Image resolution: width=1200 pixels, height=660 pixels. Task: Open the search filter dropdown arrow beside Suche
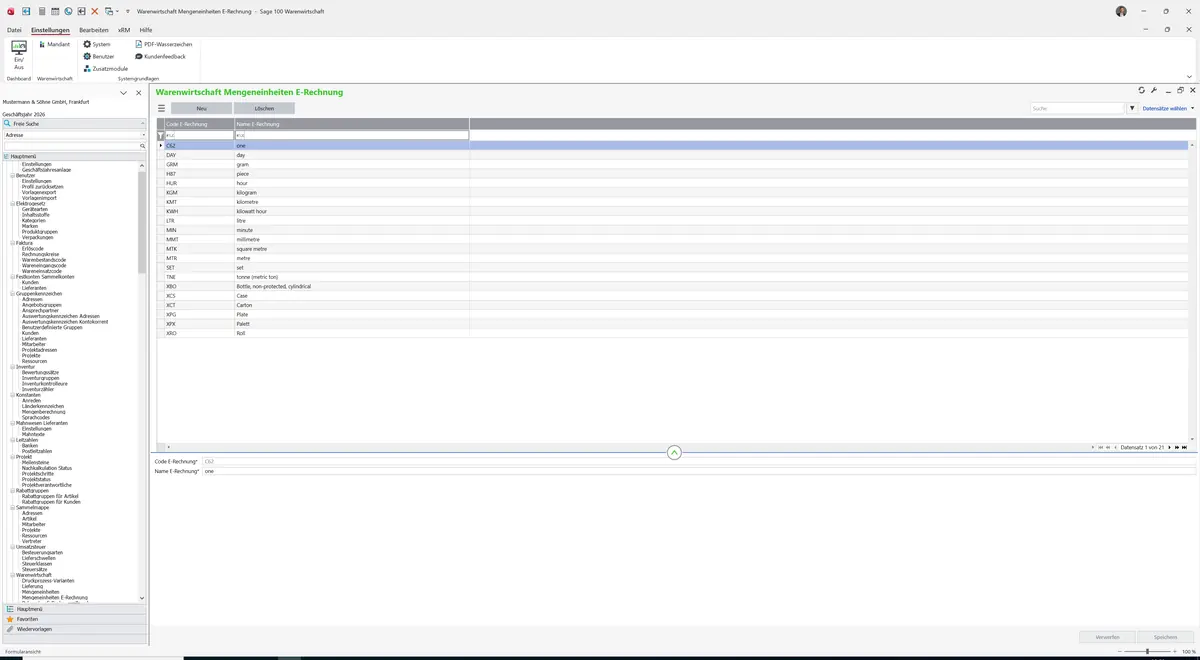pyautogui.click(x=1133, y=108)
